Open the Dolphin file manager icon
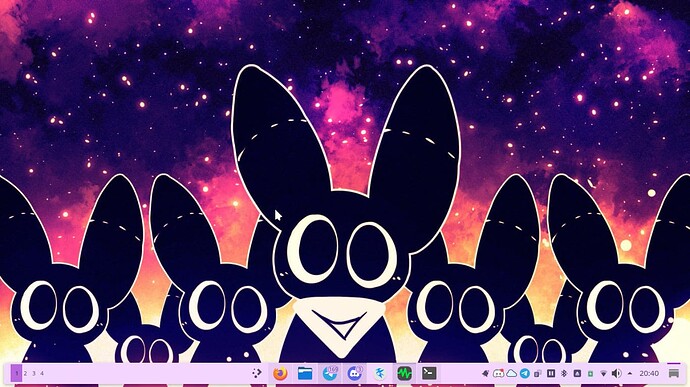Screen dimensions: 690x387 pos(305,373)
